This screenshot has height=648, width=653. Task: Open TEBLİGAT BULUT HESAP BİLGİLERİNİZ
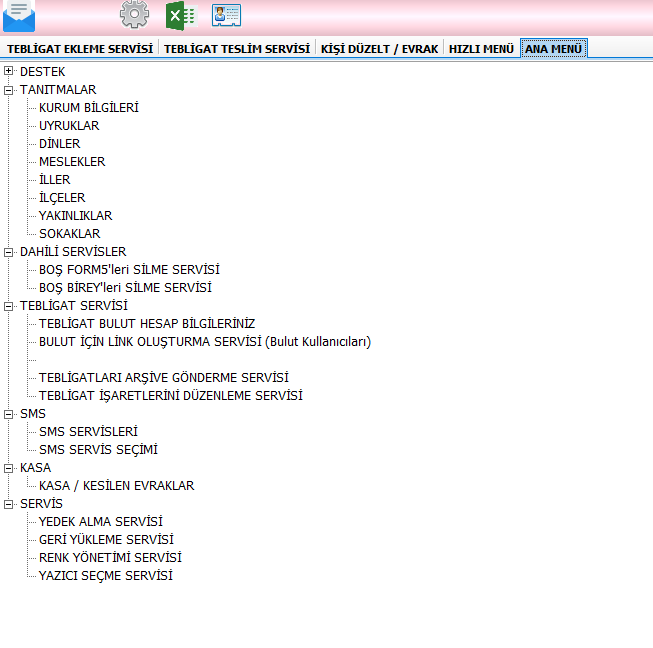pyautogui.click(x=147, y=324)
